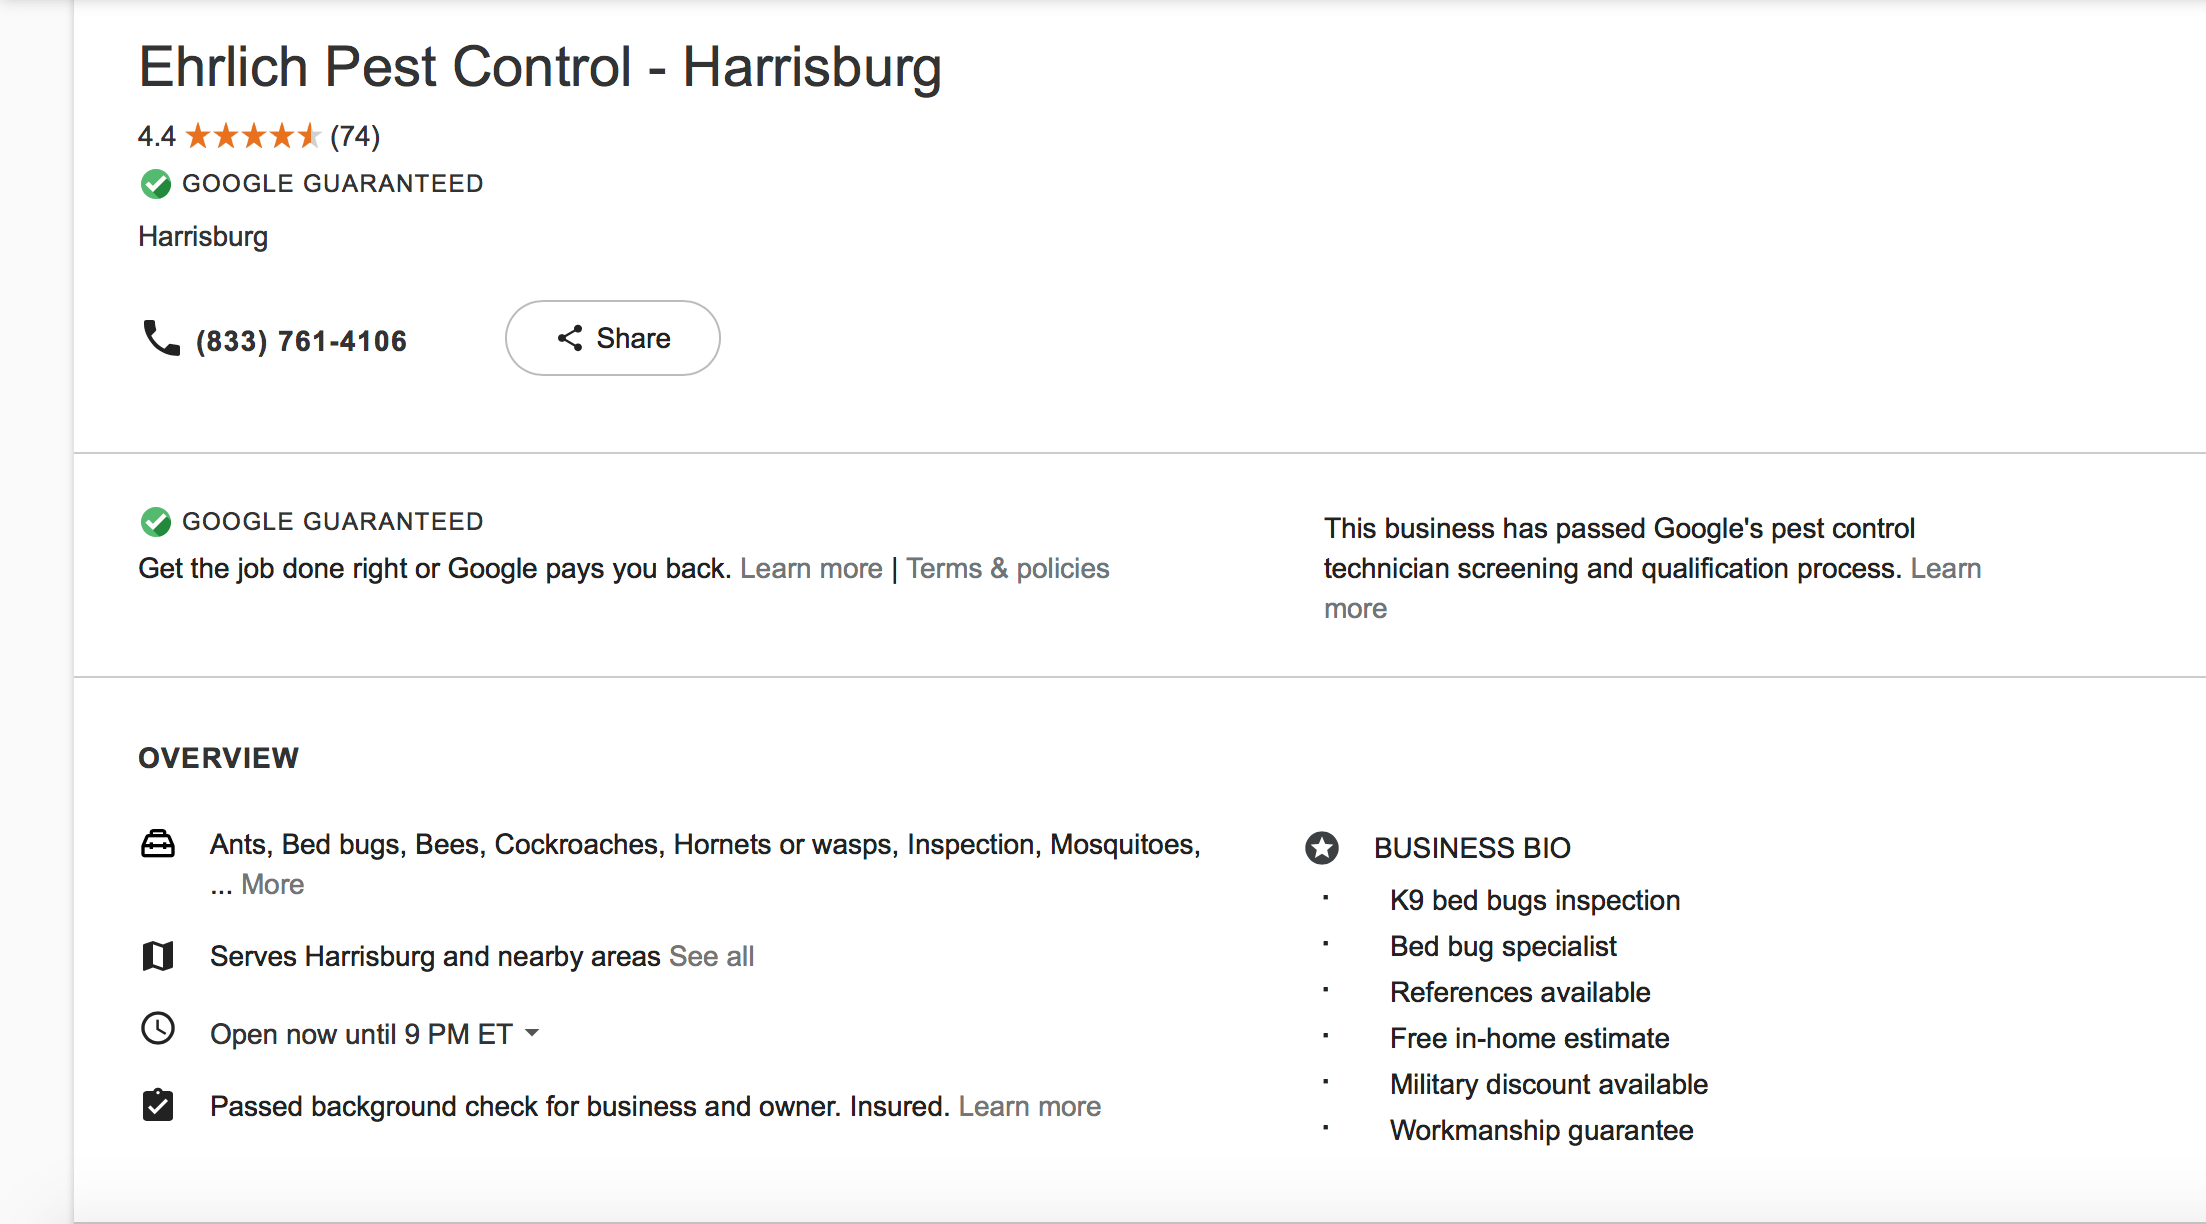Click the Business Bio star icon
This screenshot has width=2206, height=1224.
click(1322, 848)
